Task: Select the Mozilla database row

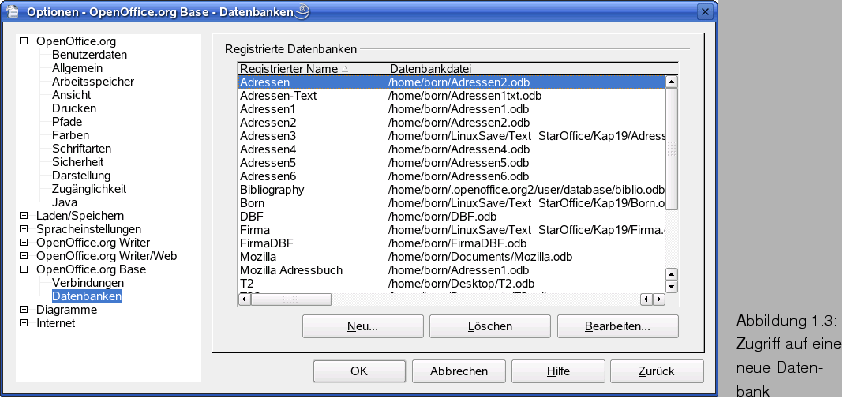Action: click(x=451, y=257)
